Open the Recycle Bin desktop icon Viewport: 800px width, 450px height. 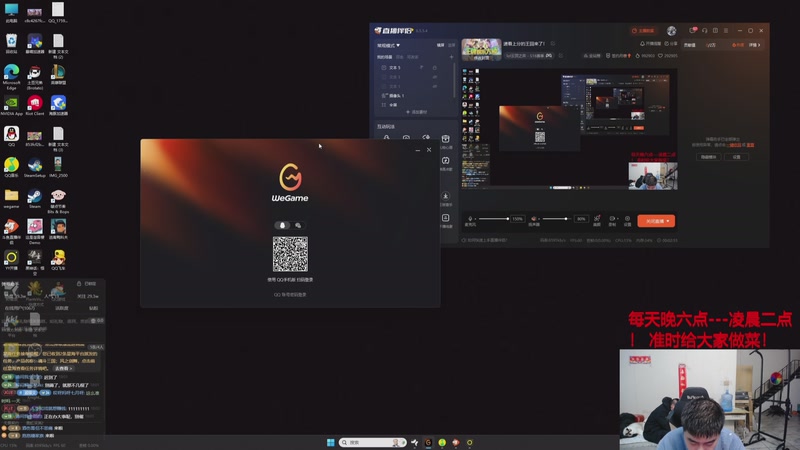[11, 44]
